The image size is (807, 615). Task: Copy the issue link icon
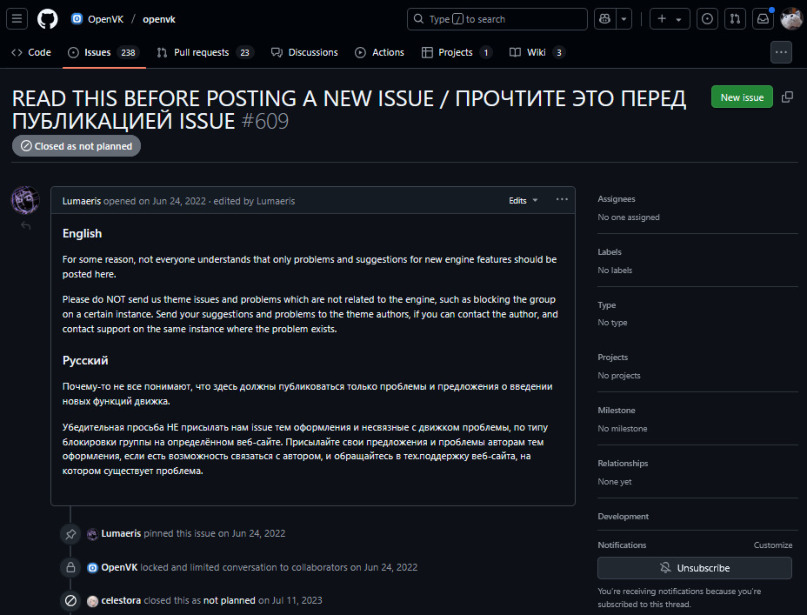(x=787, y=97)
